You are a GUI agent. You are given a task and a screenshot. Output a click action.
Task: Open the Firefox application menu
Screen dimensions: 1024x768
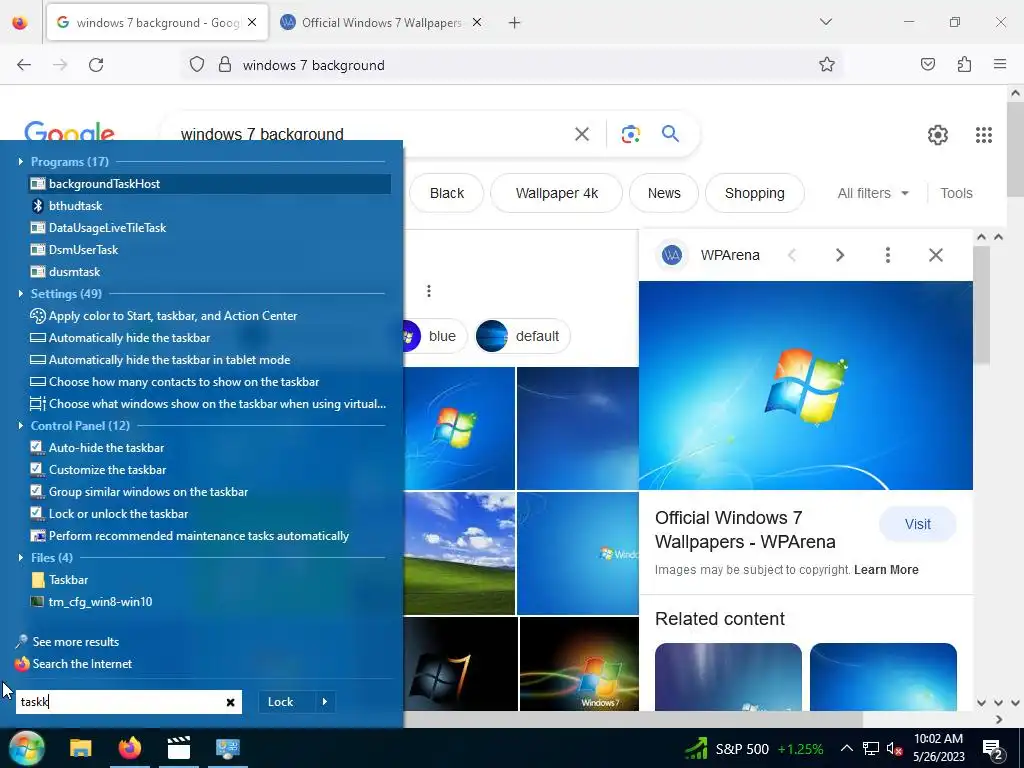pos(1000,64)
